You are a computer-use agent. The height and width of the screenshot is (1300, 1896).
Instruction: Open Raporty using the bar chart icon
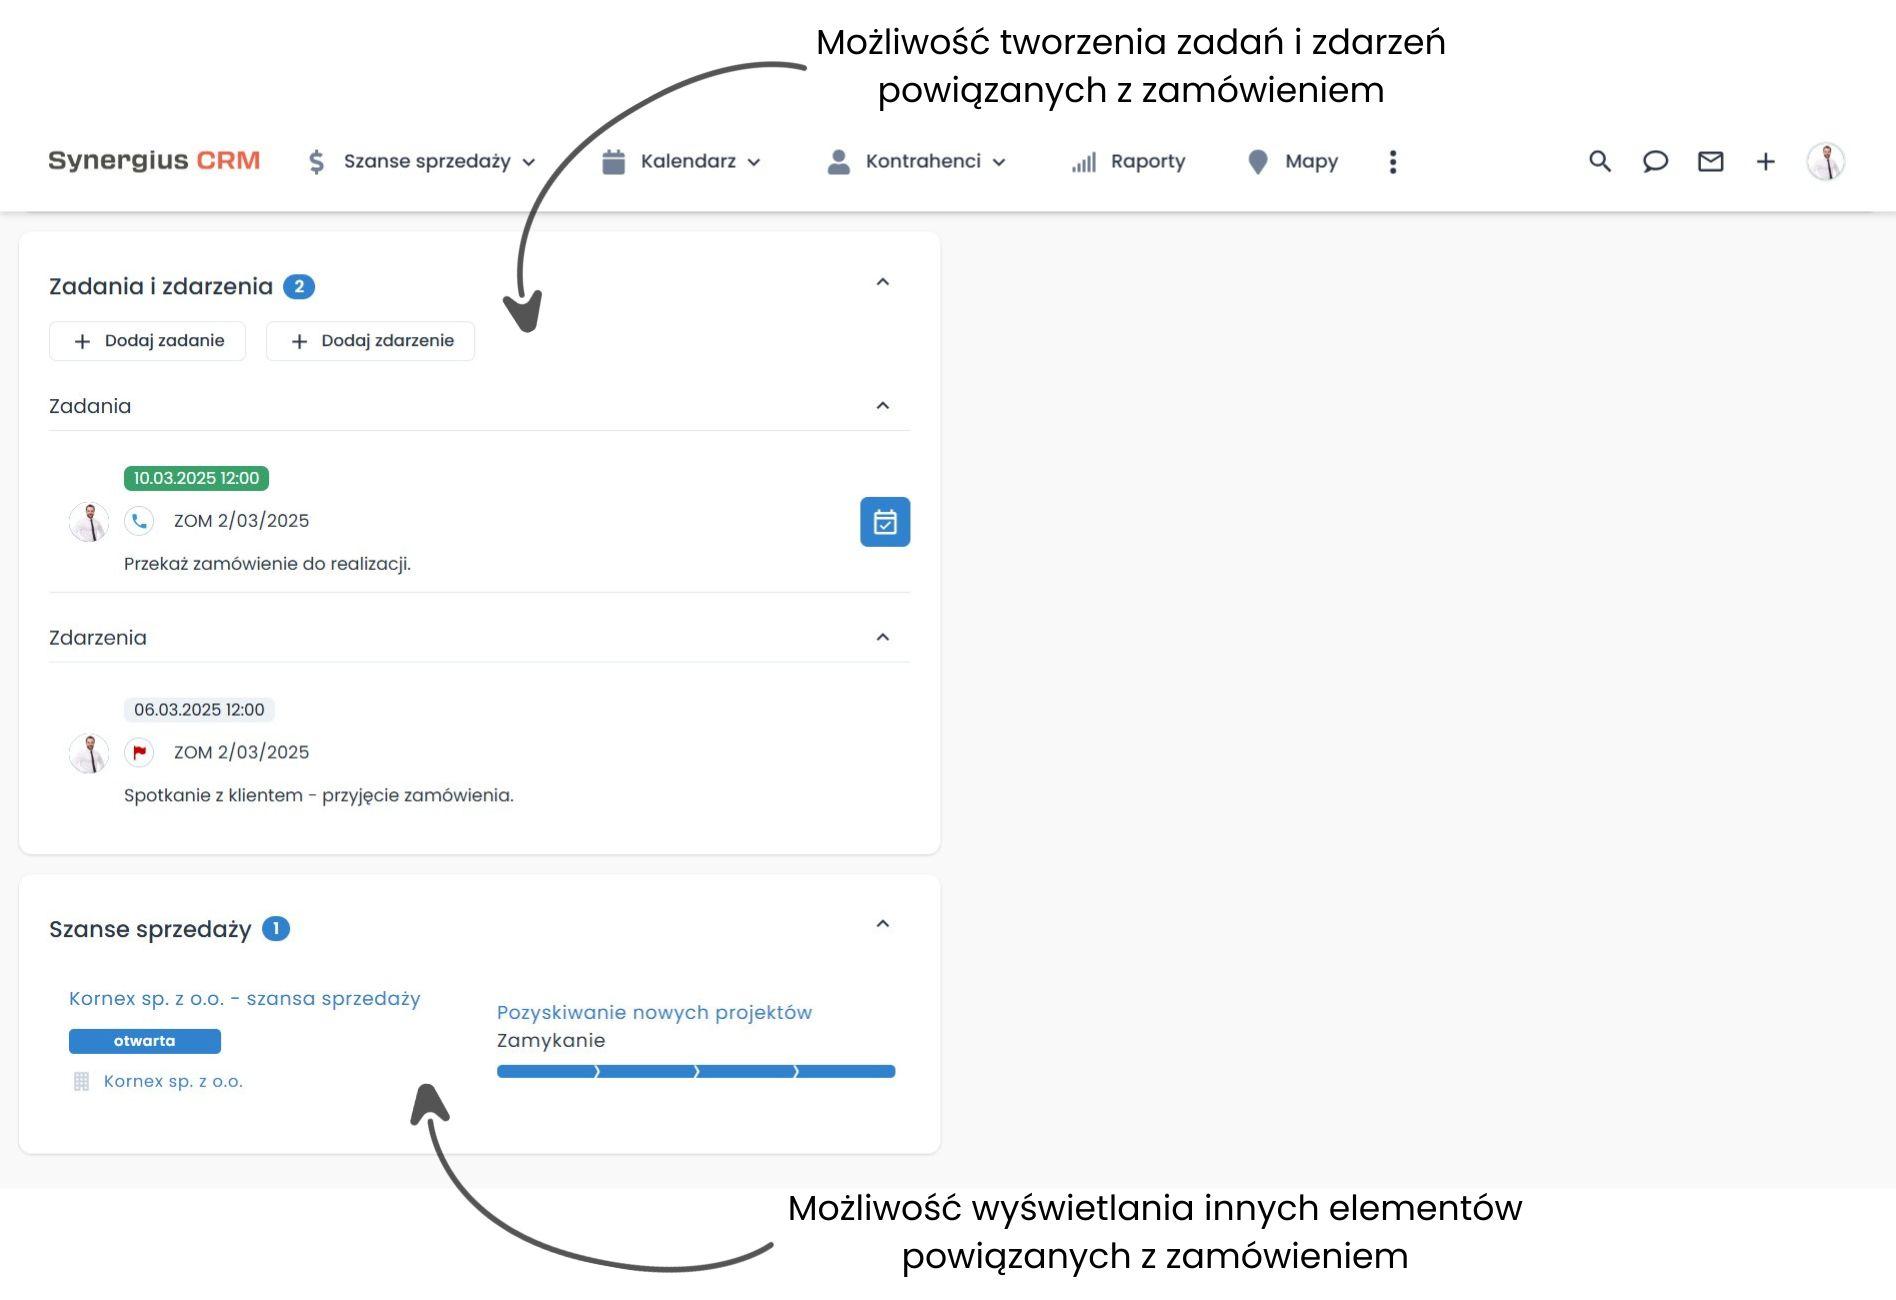coord(1130,161)
